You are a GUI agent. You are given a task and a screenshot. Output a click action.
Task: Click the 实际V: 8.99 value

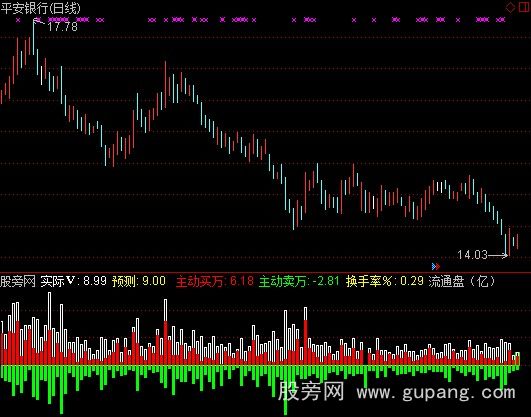[x=73, y=281]
